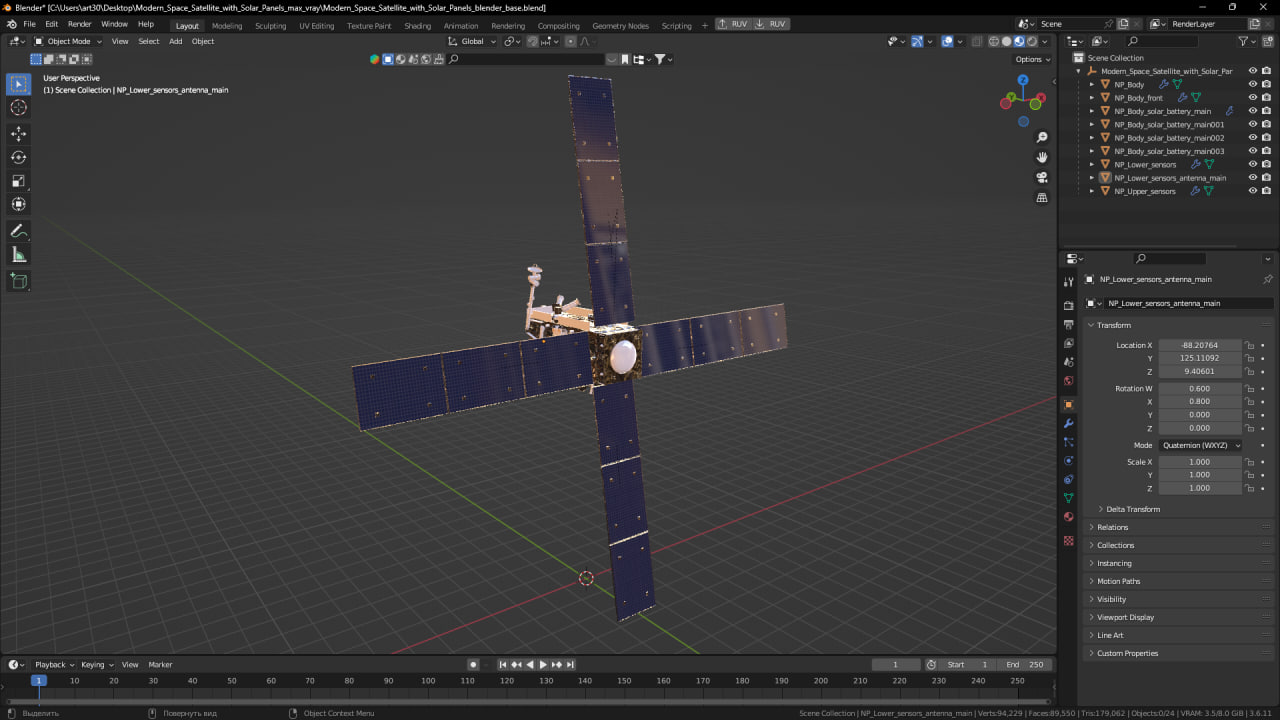Toggle camera view in viewport
Viewport: 1280px width, 720px height.
(x=1042, y=177)
